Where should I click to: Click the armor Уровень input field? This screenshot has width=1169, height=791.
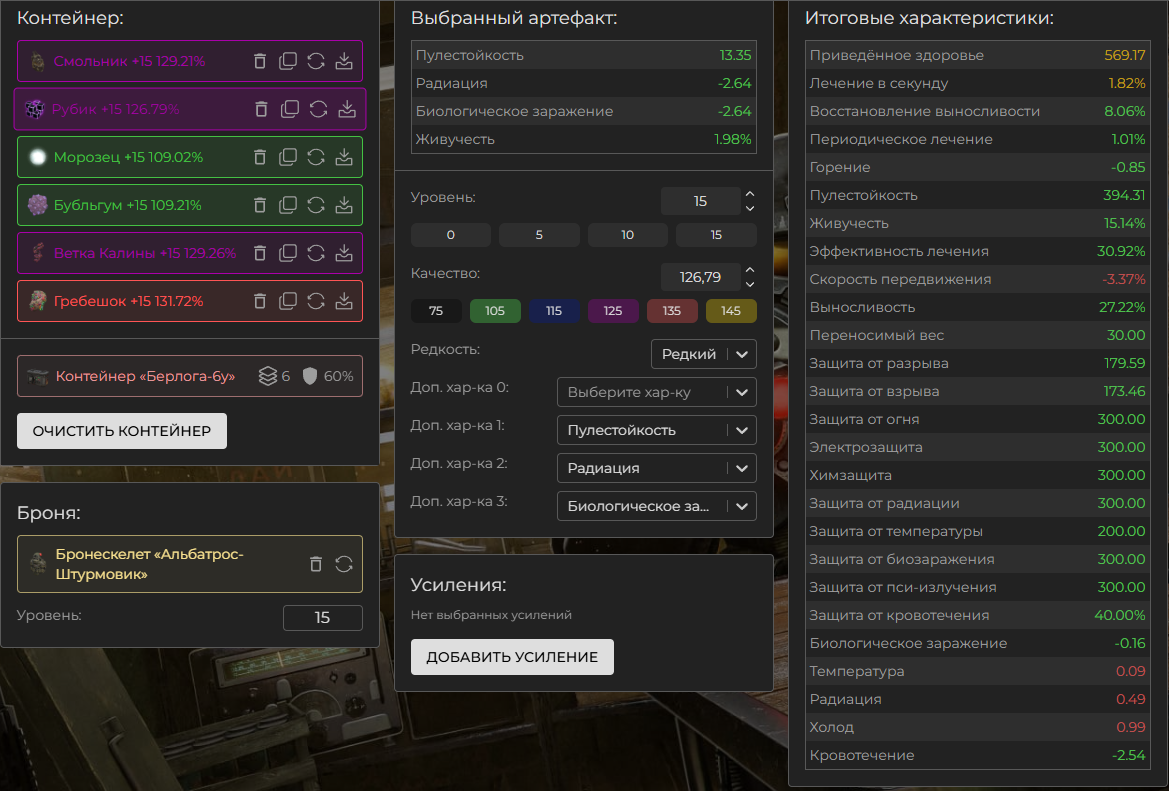[323, 617]
